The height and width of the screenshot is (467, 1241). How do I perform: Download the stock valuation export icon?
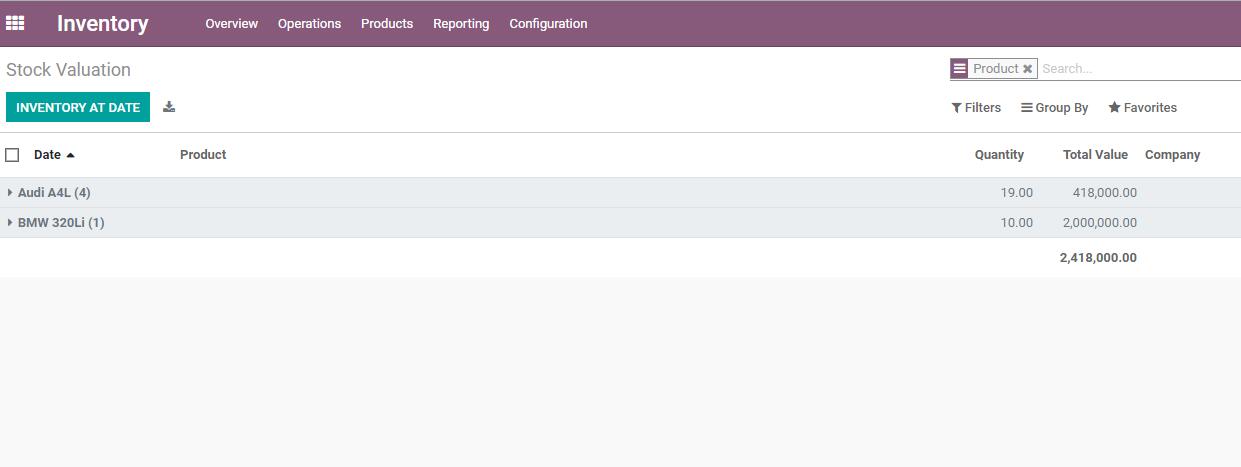(169, 107)
